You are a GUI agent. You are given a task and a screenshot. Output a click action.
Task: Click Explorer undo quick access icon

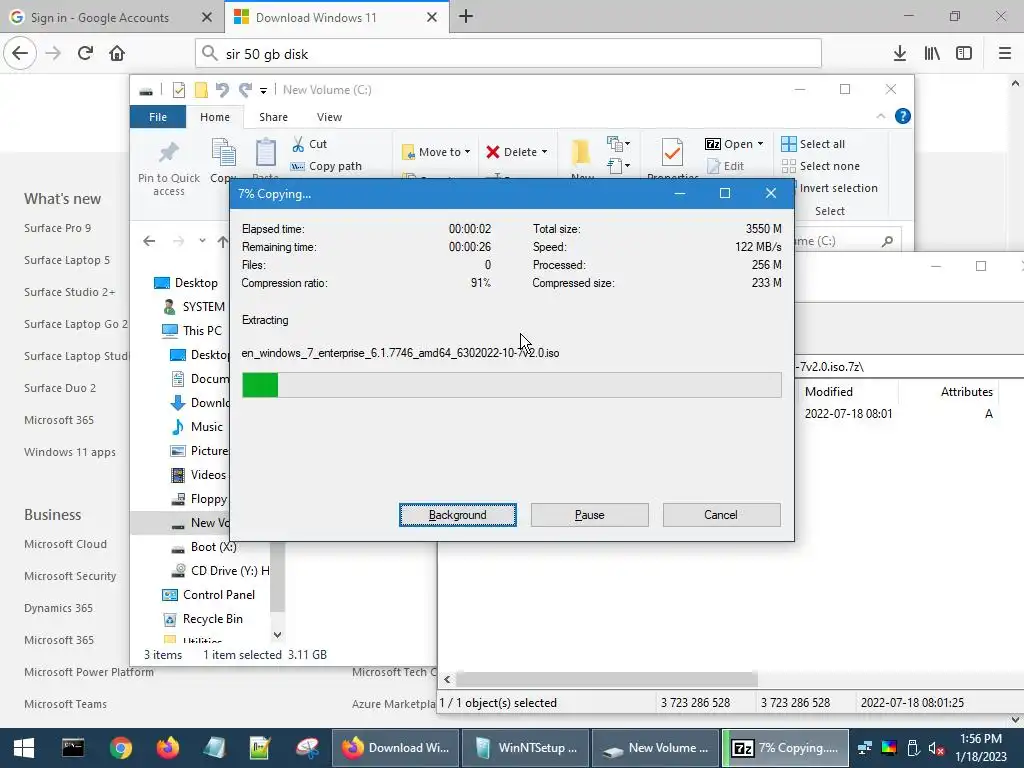click(x=222, y=90)
